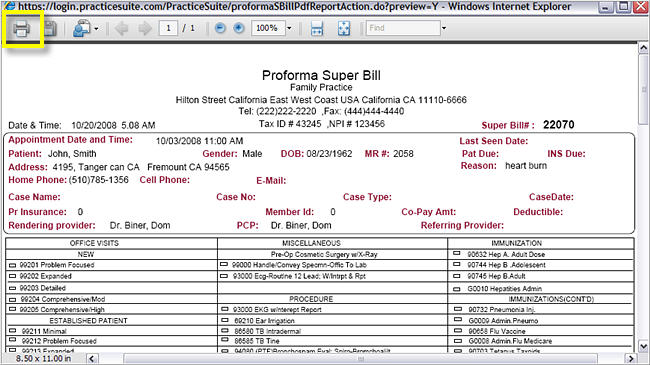Minimize the Internet Explorer window
Screen dimensions: 650x365
click(606, 7)
